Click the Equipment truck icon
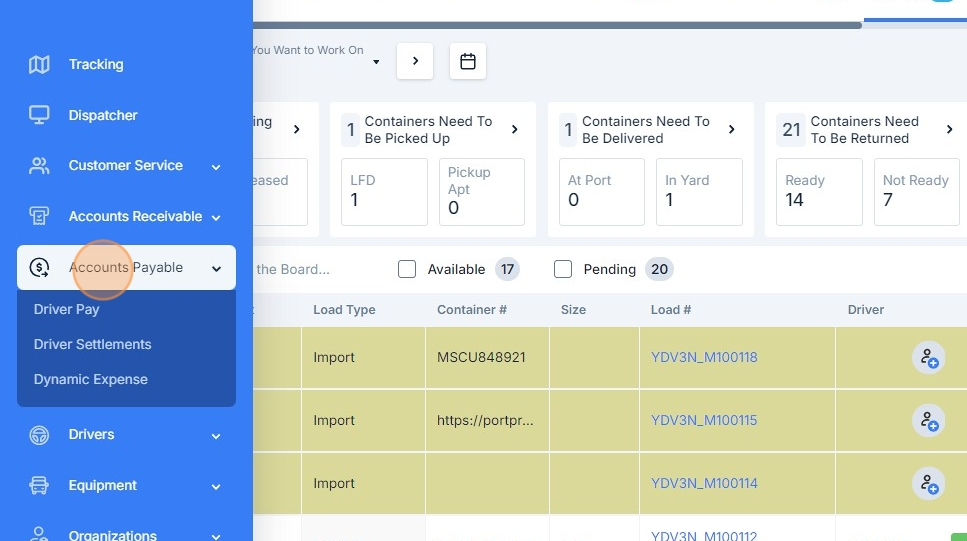 pyautogui.click(x=39, y=485)
